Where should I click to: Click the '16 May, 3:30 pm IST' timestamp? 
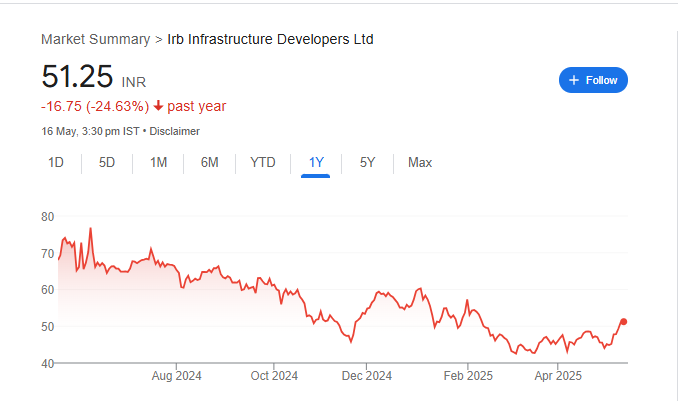click(90, 131)
